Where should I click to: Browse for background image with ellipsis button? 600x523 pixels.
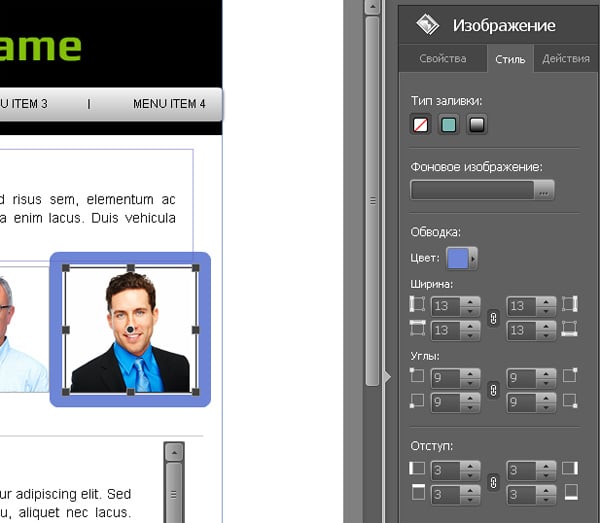[x=544, y=190]
